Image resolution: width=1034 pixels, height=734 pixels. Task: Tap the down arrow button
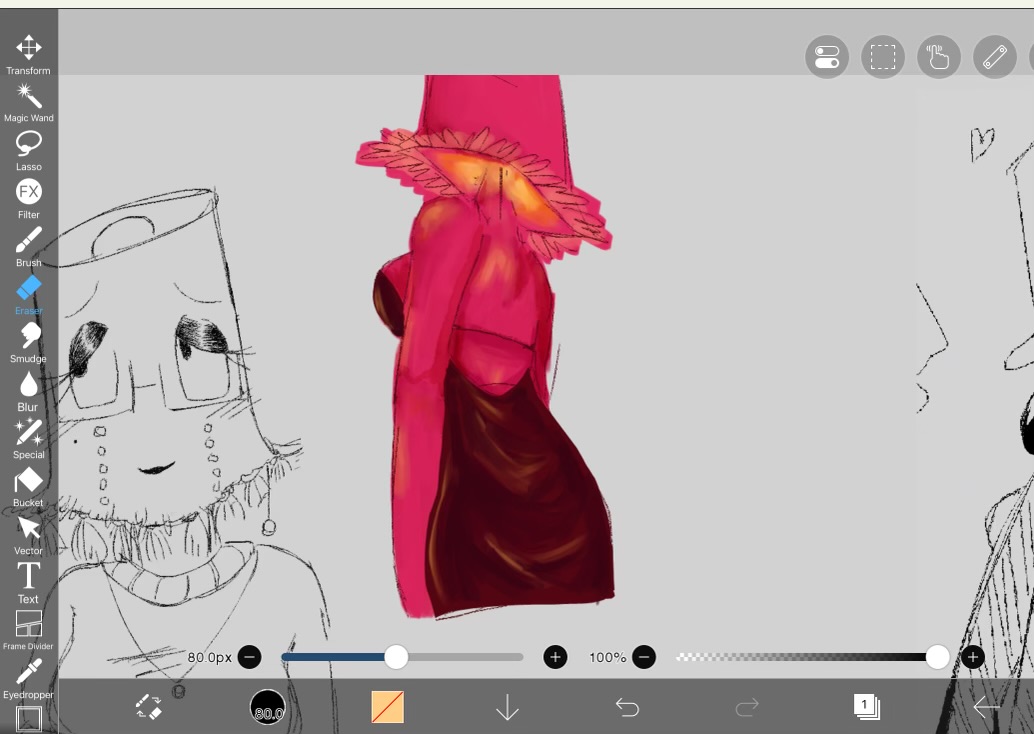point(507,707)
